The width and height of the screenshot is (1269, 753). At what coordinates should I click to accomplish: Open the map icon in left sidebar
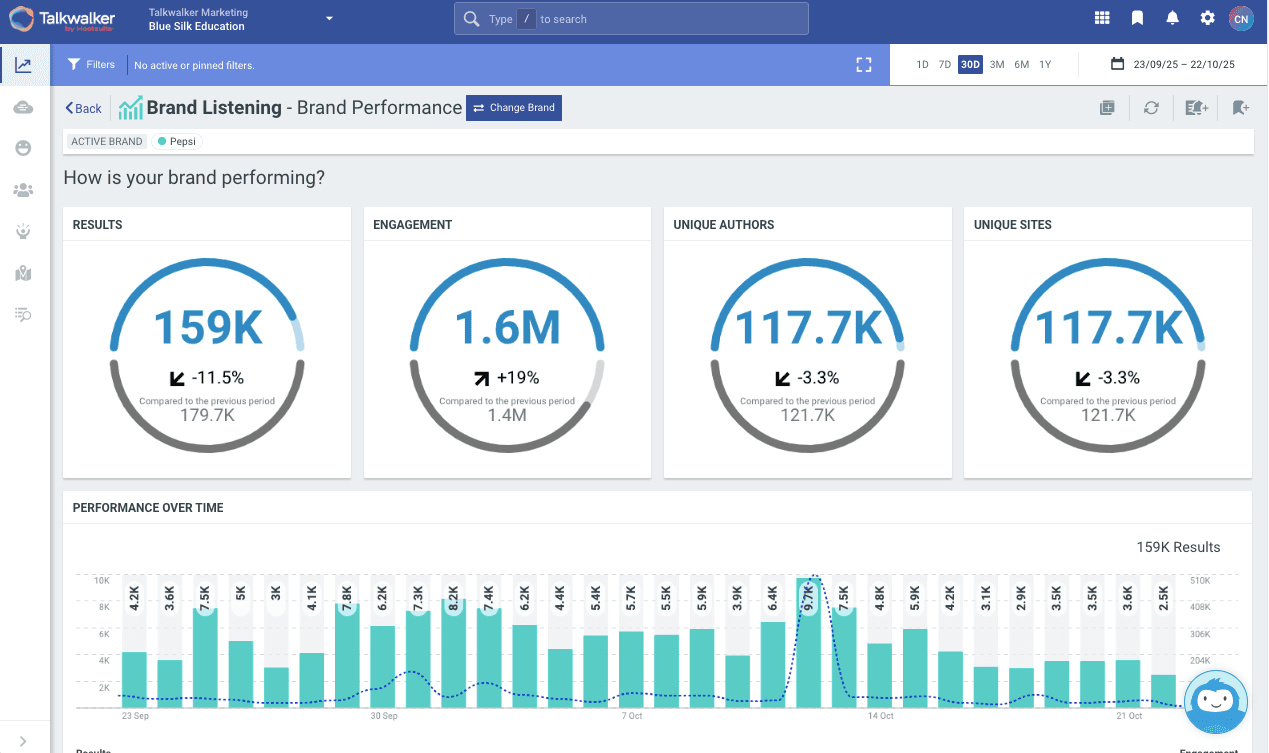[x=23, y=273]
